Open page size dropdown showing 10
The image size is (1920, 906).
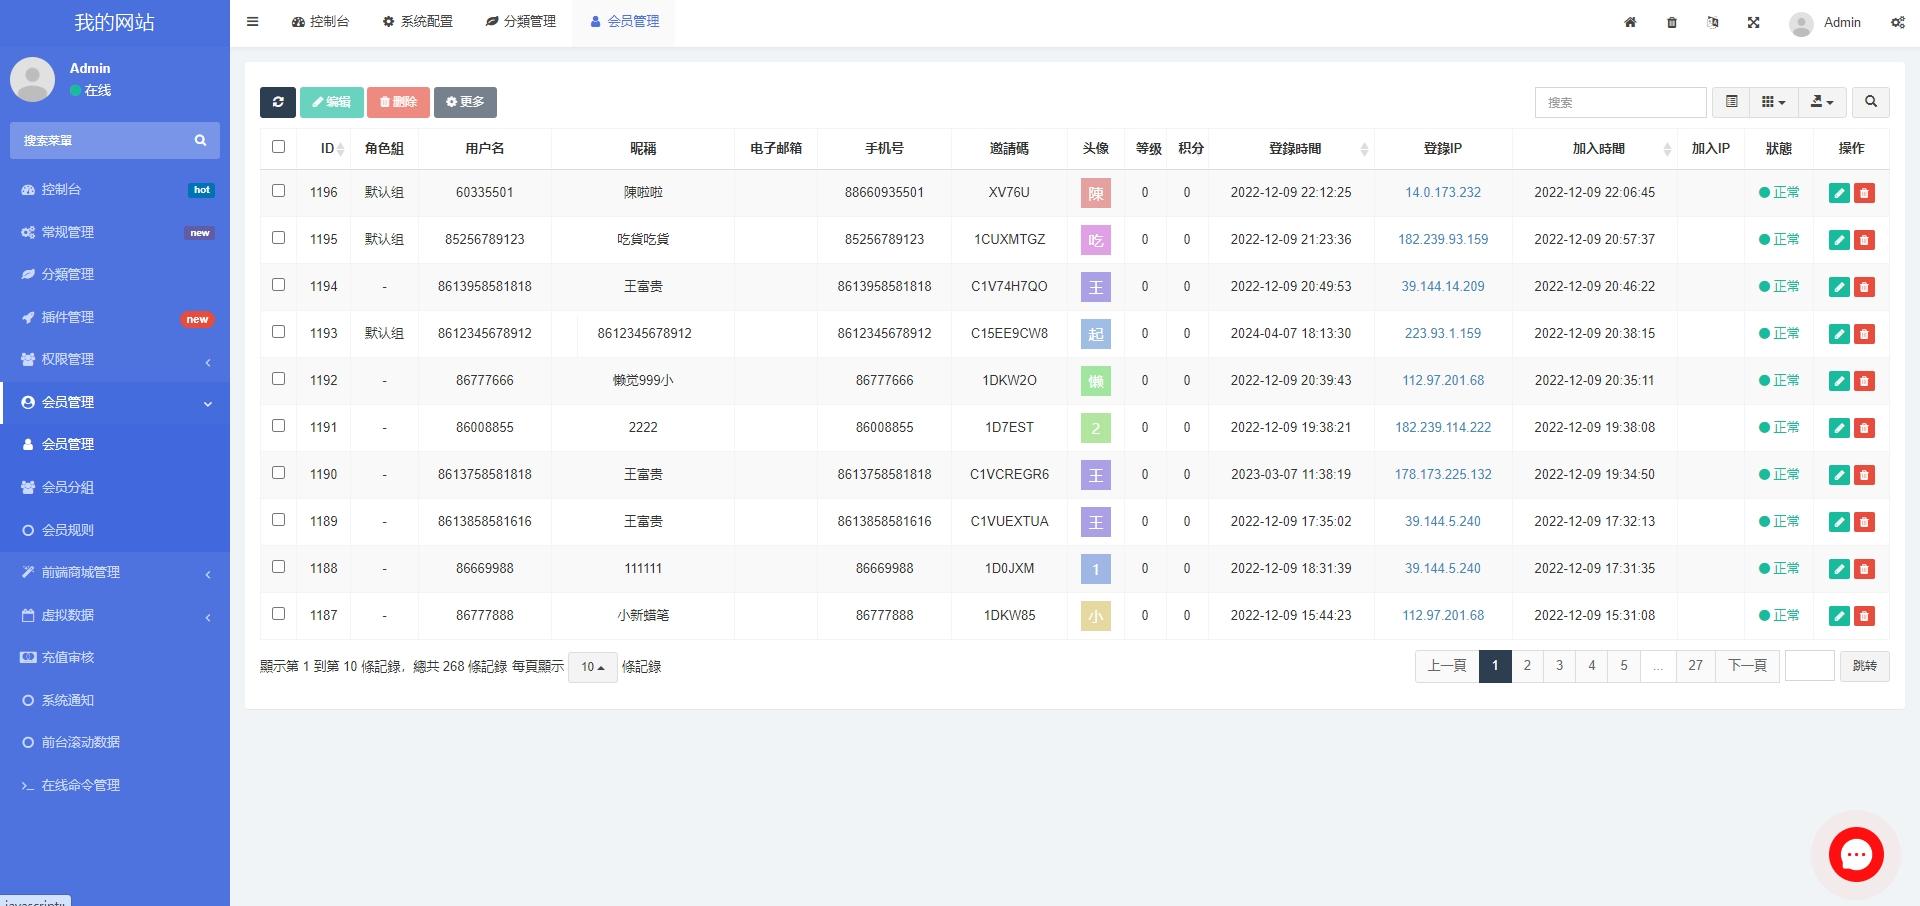[x=593, y=667]
